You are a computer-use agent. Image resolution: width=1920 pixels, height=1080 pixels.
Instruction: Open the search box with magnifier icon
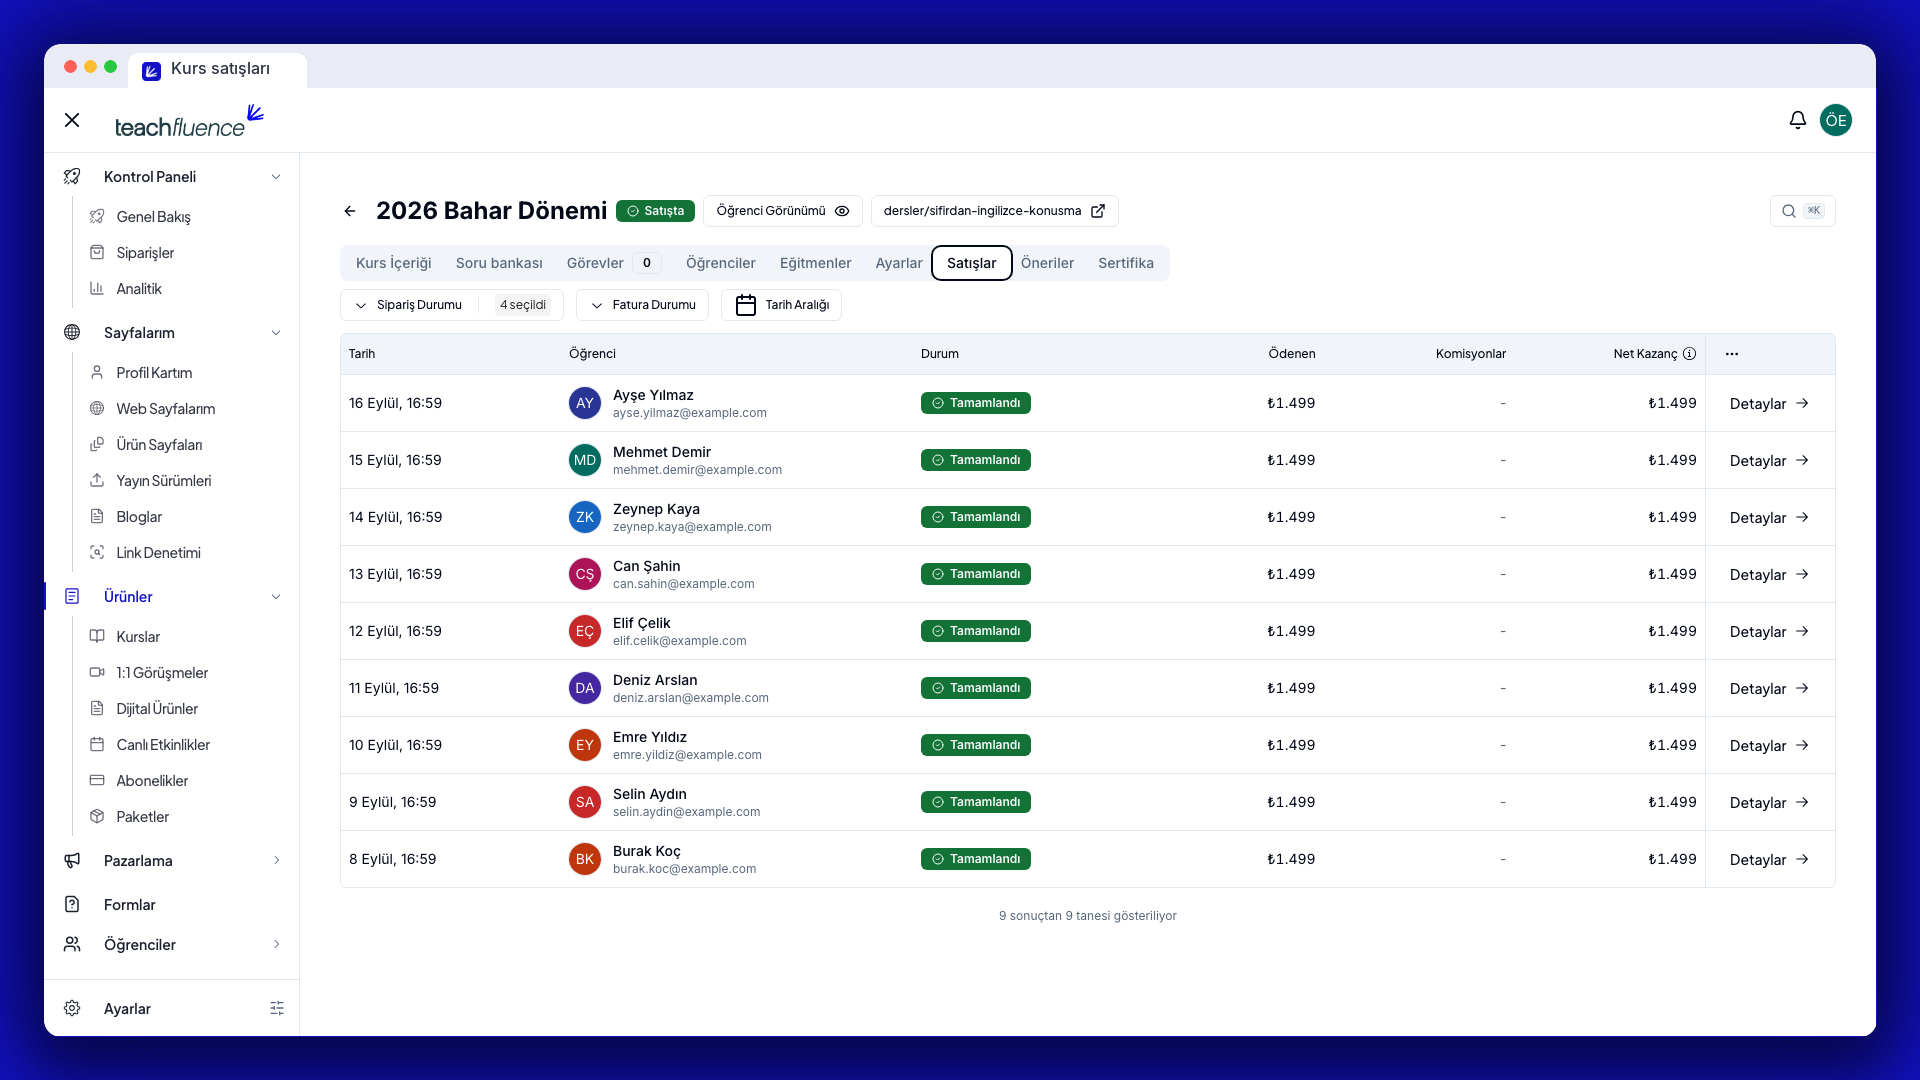(x=1802, y=211)
